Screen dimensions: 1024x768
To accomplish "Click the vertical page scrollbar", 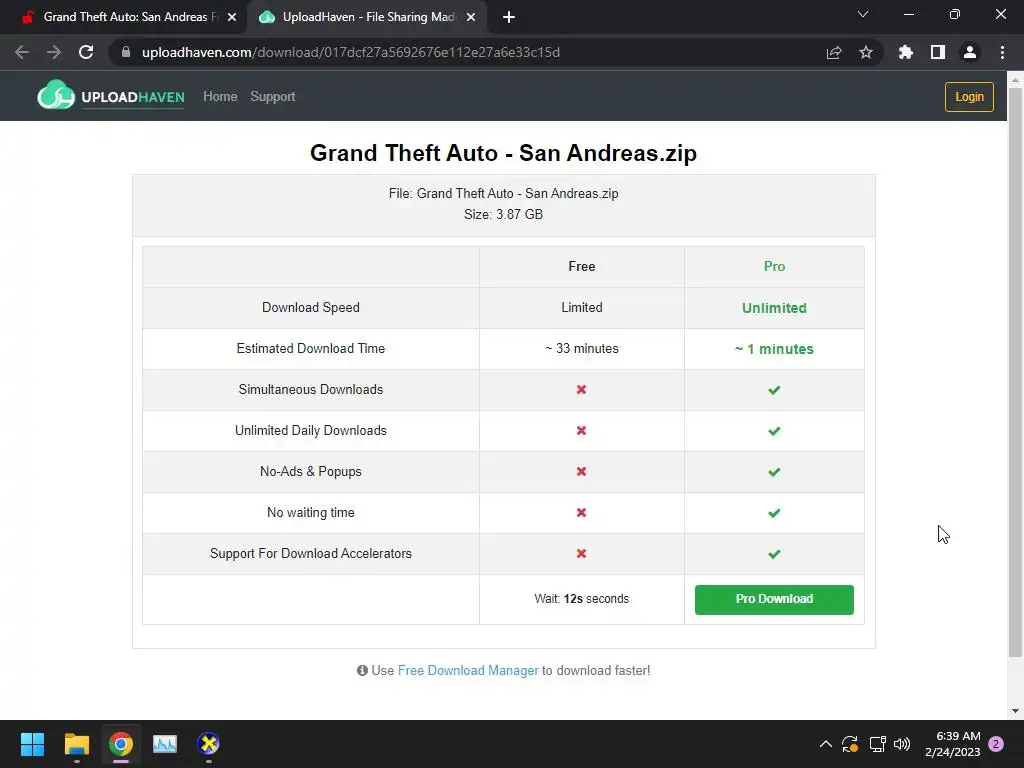I will click(1015, 372).
